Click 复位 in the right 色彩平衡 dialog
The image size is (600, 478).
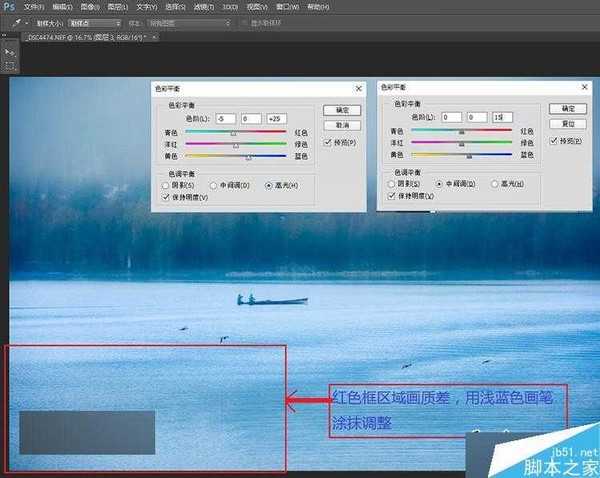coord(568,124)
